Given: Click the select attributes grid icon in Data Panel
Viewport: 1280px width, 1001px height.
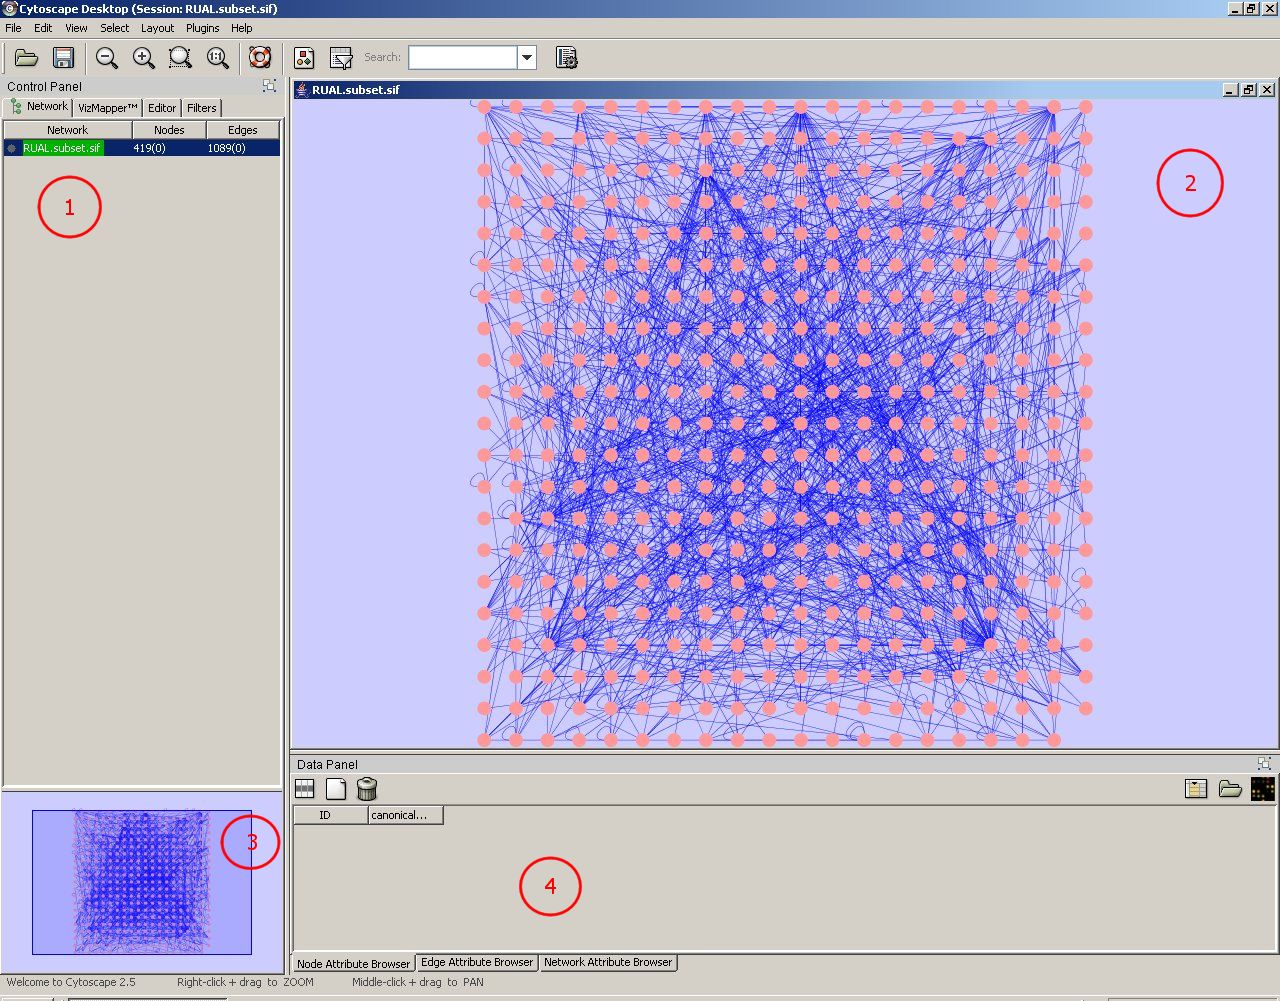Looking at the screenshot, I should [305, 789].
